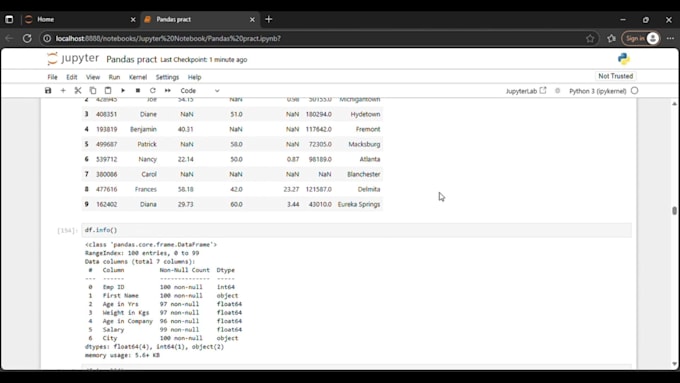
Task: Insert a new cell with the plus icon
Action: [63, 91]
